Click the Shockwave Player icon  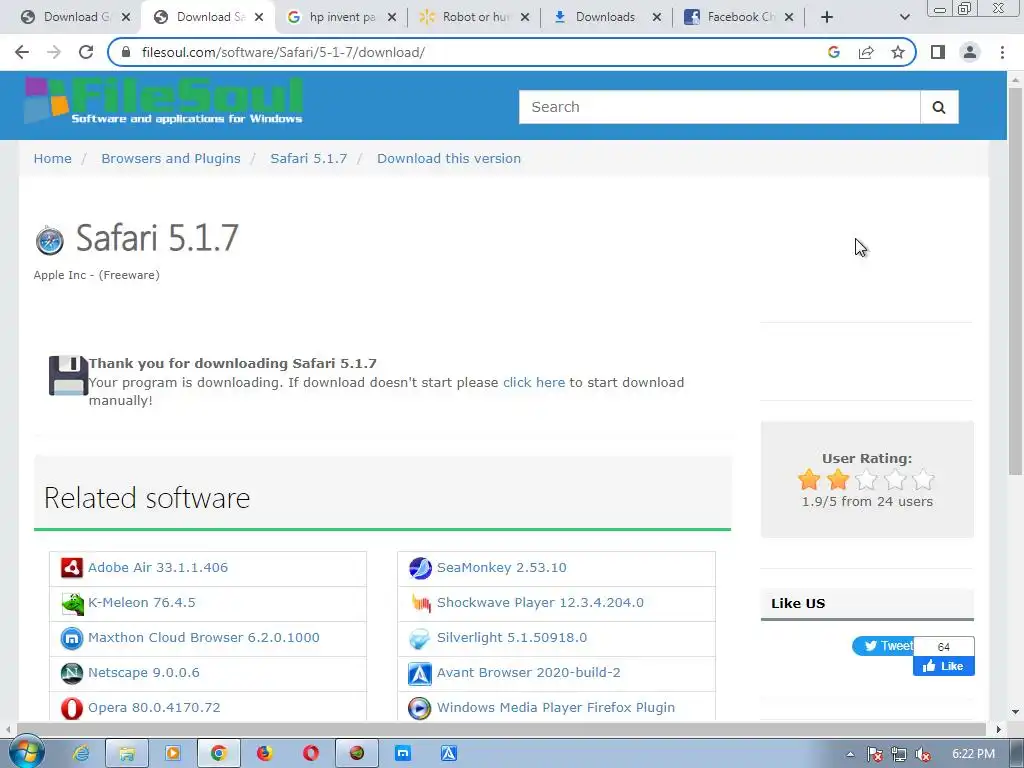[x=420, y=603]
